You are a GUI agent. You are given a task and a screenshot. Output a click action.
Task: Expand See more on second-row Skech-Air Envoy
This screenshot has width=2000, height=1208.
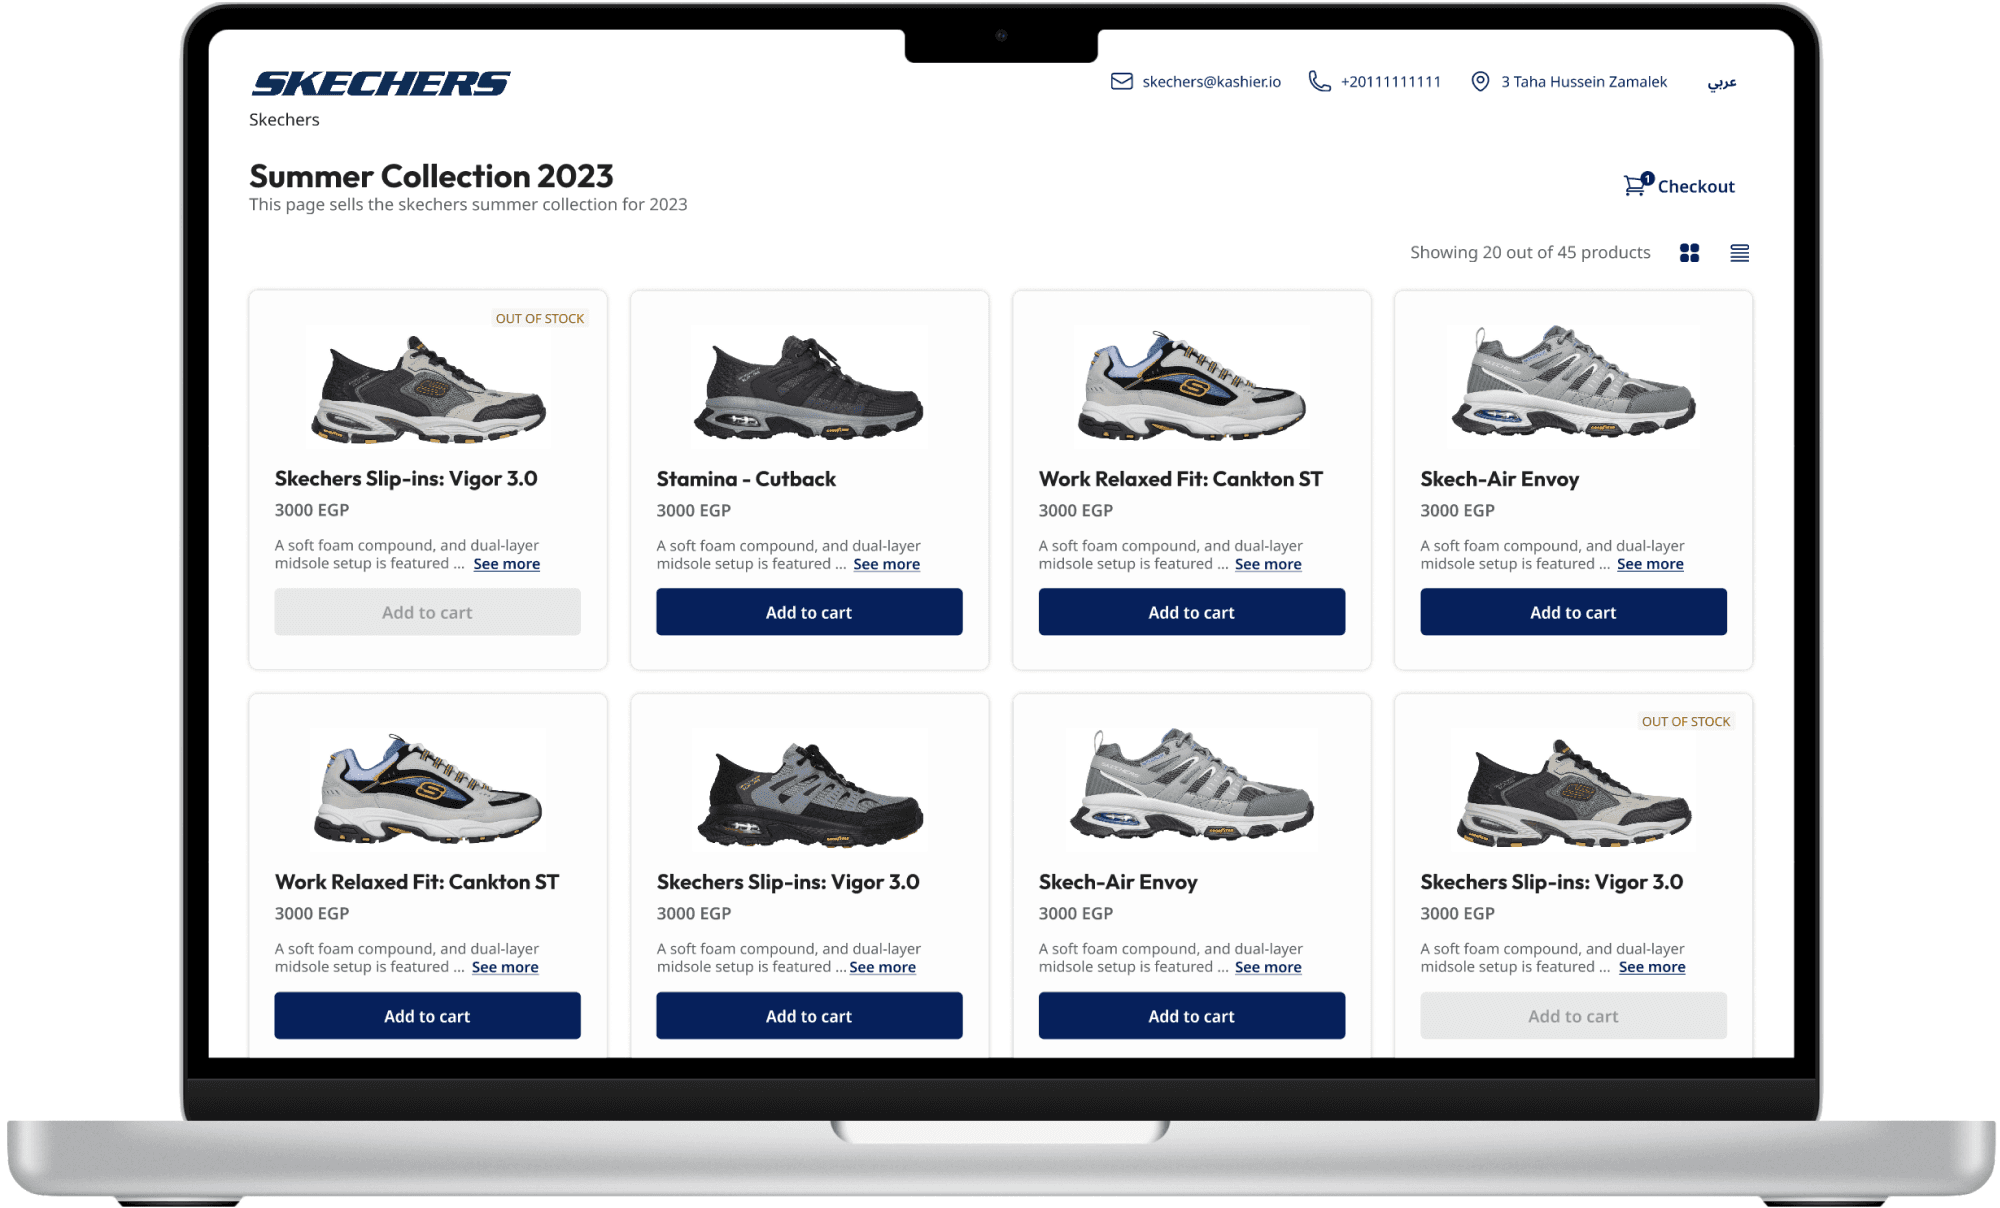1267,967
